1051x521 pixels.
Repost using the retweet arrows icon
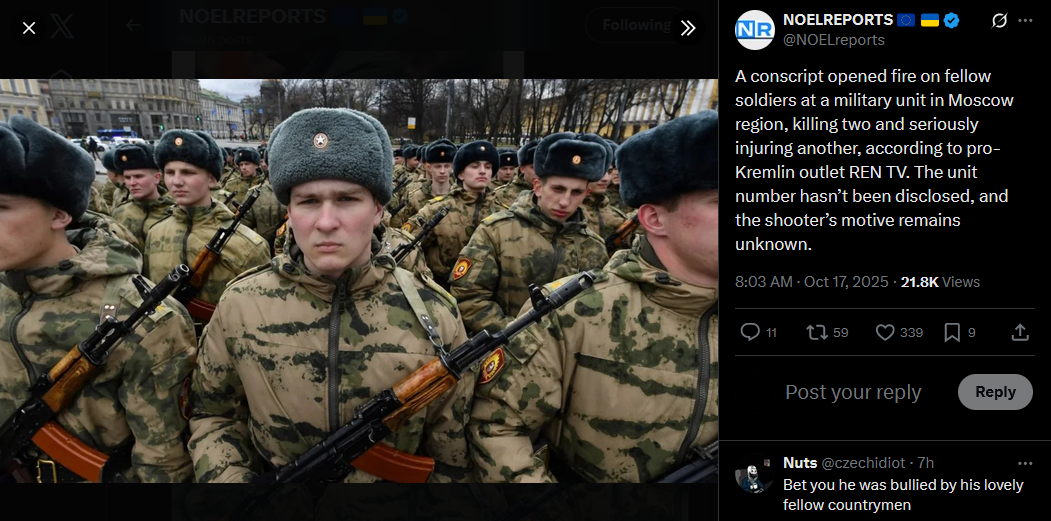[816, 332]
